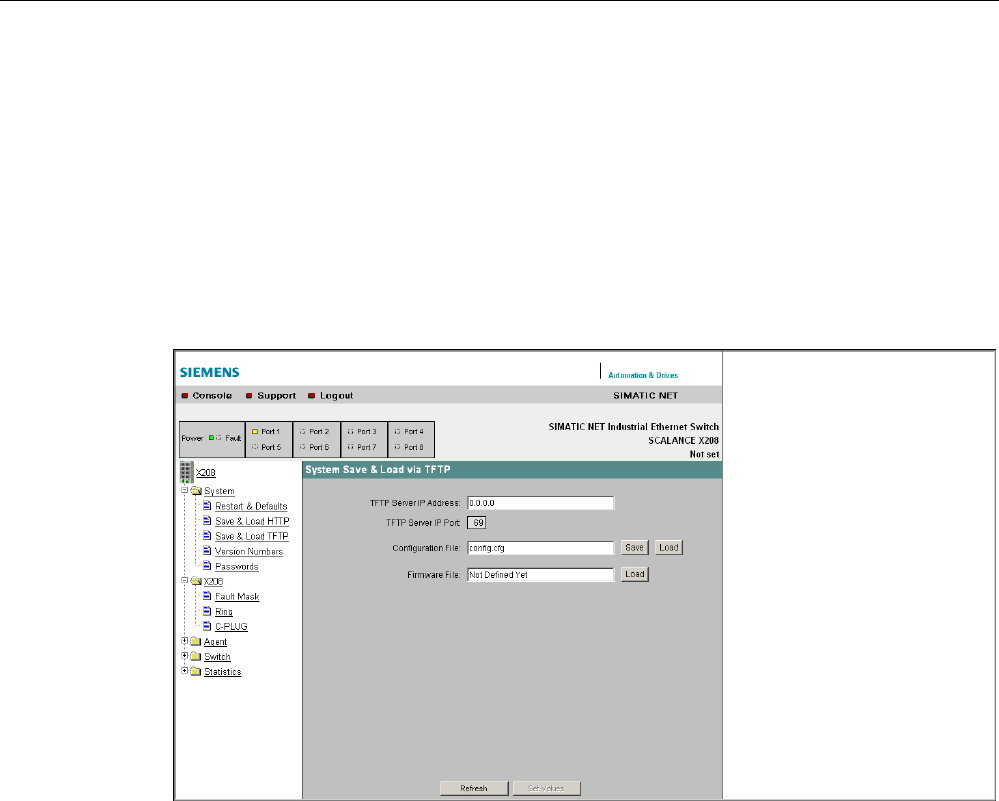Click the Port 8 status LED
This screenshot has height=801, width=999.
[398, 447]
